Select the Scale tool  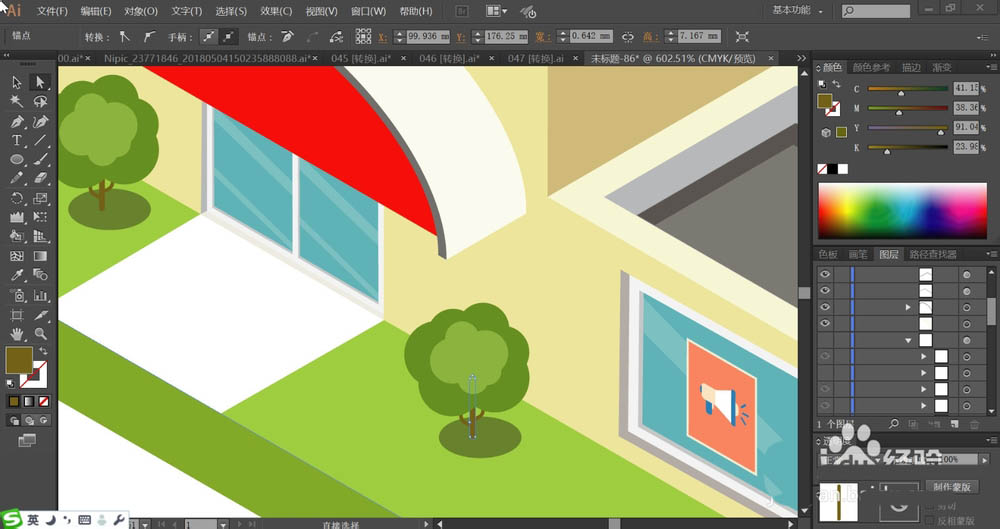tap(40, 198)
